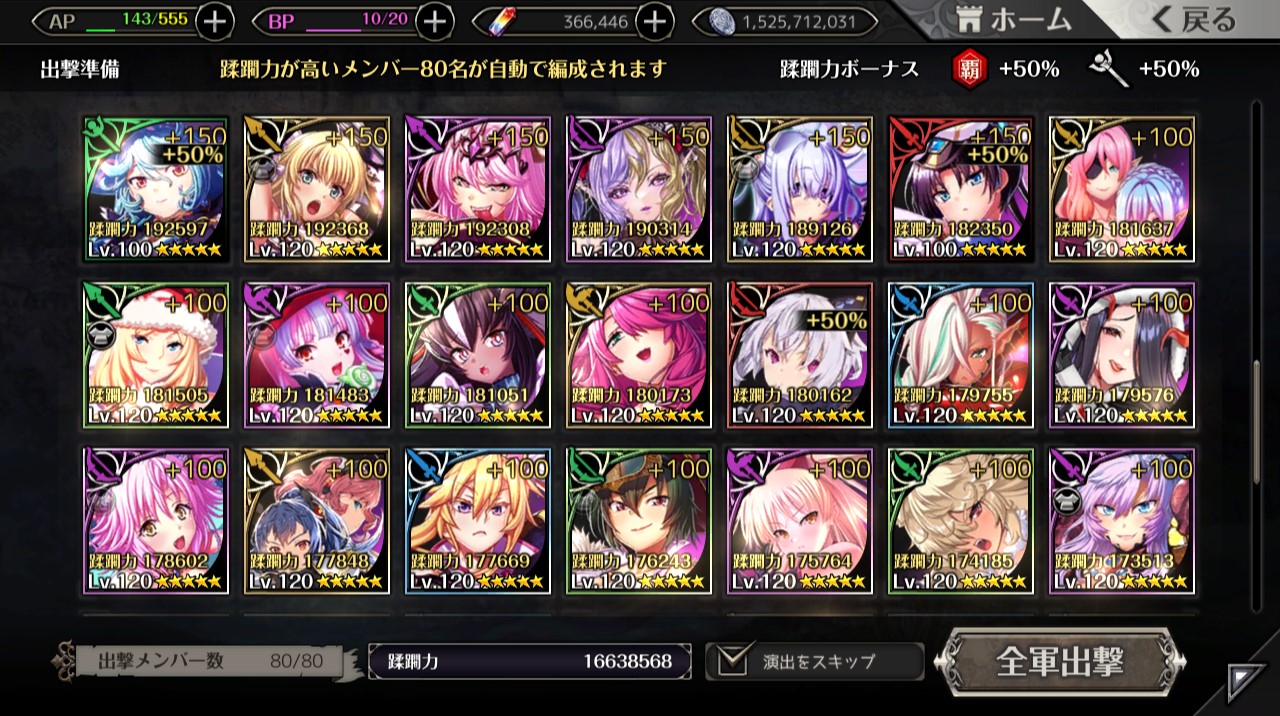Select Santa hat character card 181505
Screen dimensions: 1280x716
[155, 355]
